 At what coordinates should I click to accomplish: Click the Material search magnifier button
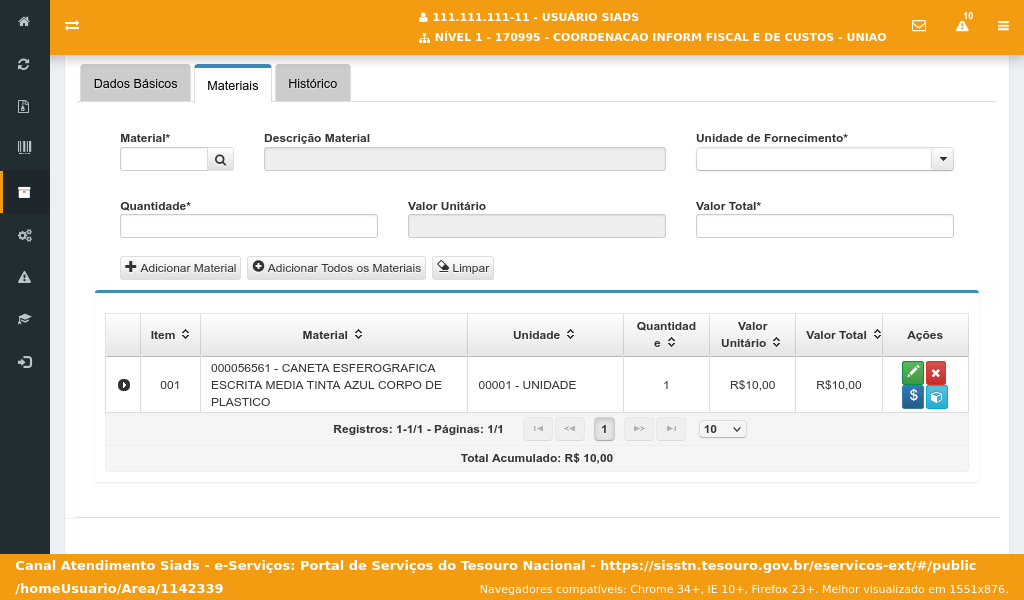pos(221,159)
